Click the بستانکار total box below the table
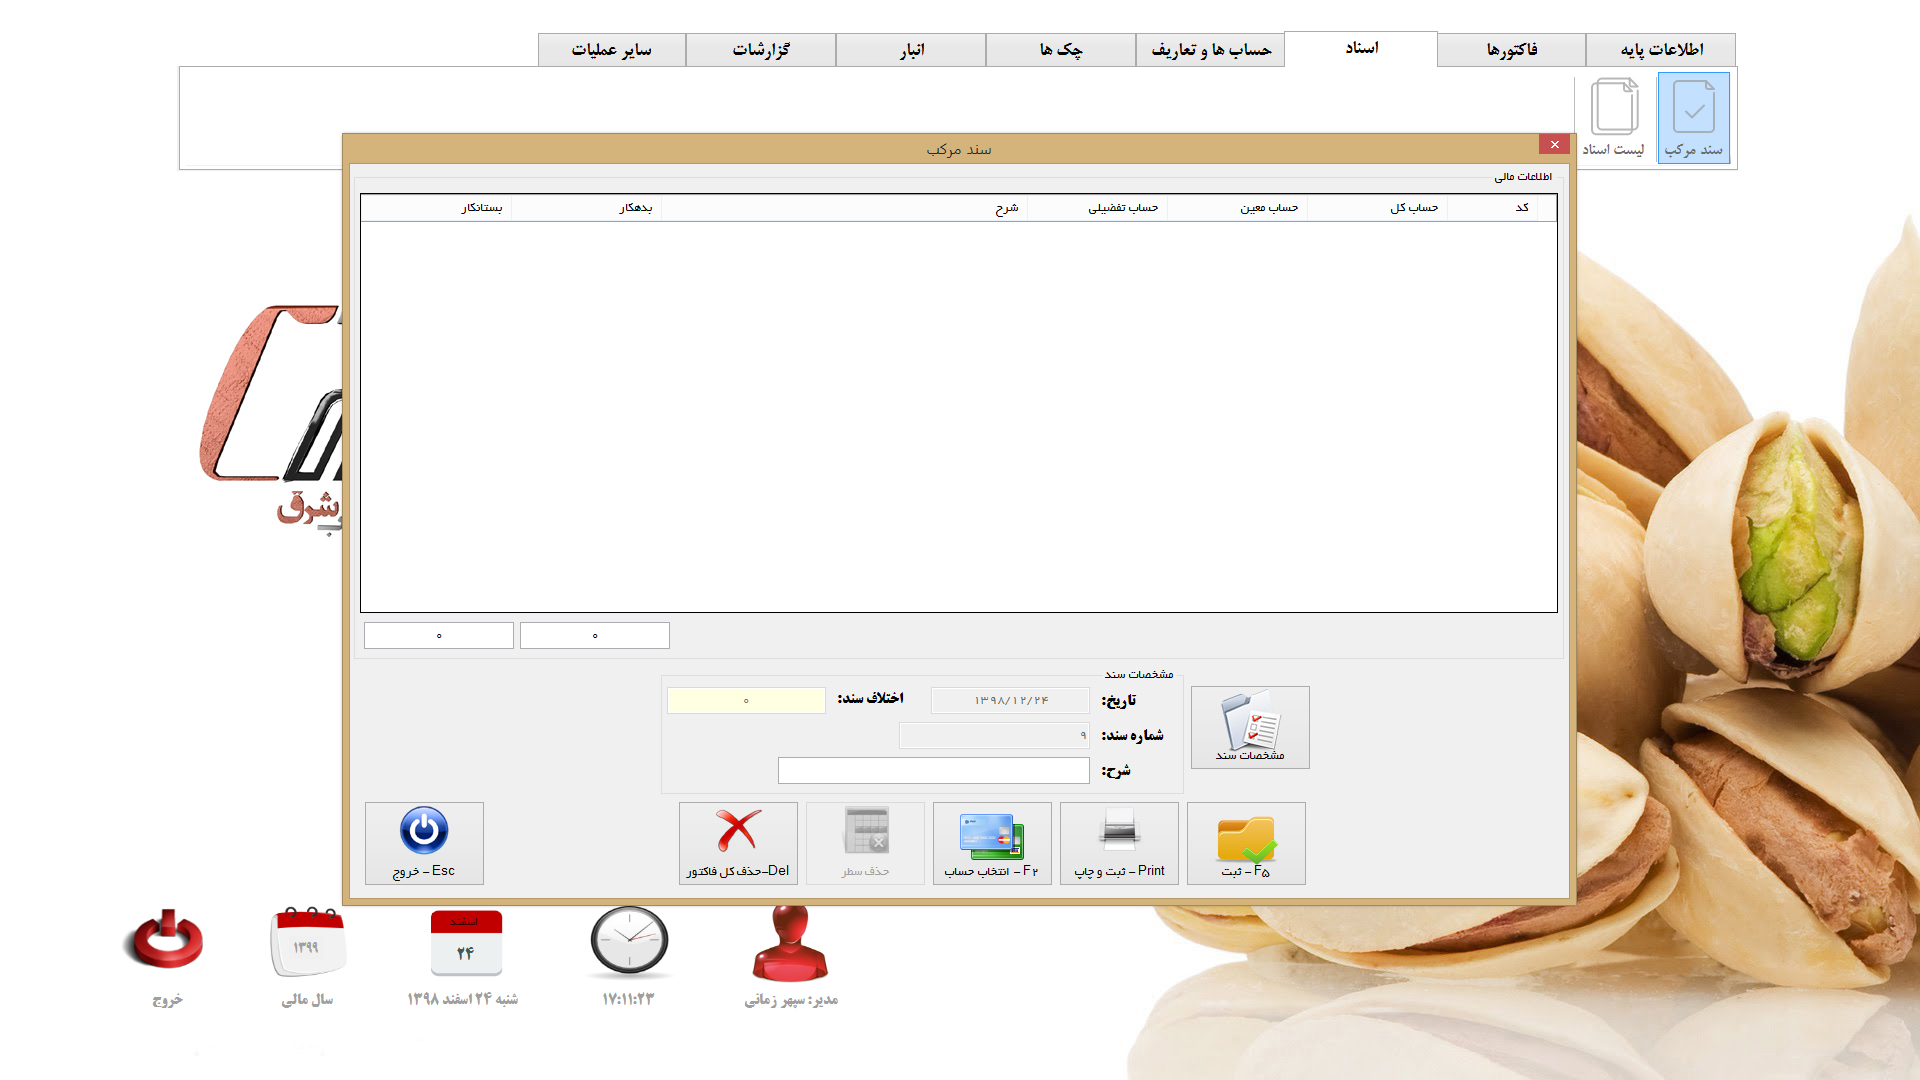This screenshot has width=1920, height=1080. click(439, 635)
